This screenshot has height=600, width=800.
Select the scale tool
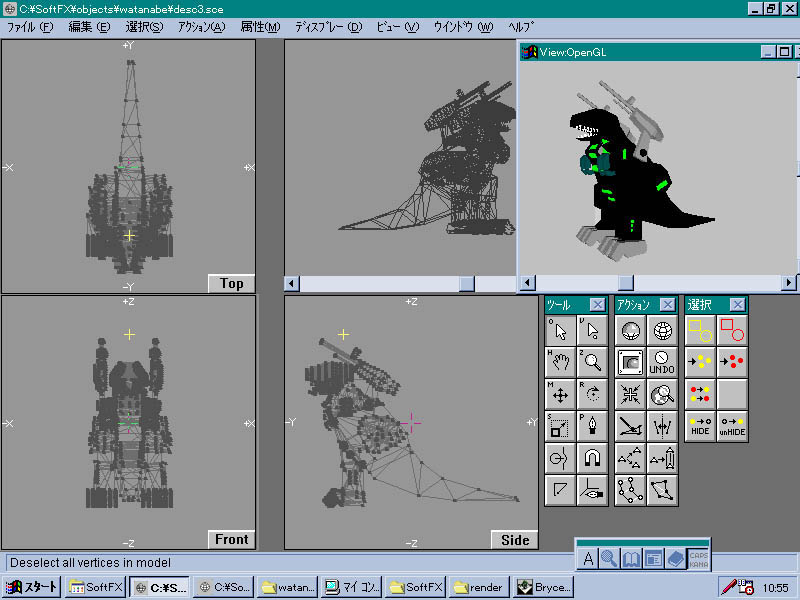tap(560, 426)
